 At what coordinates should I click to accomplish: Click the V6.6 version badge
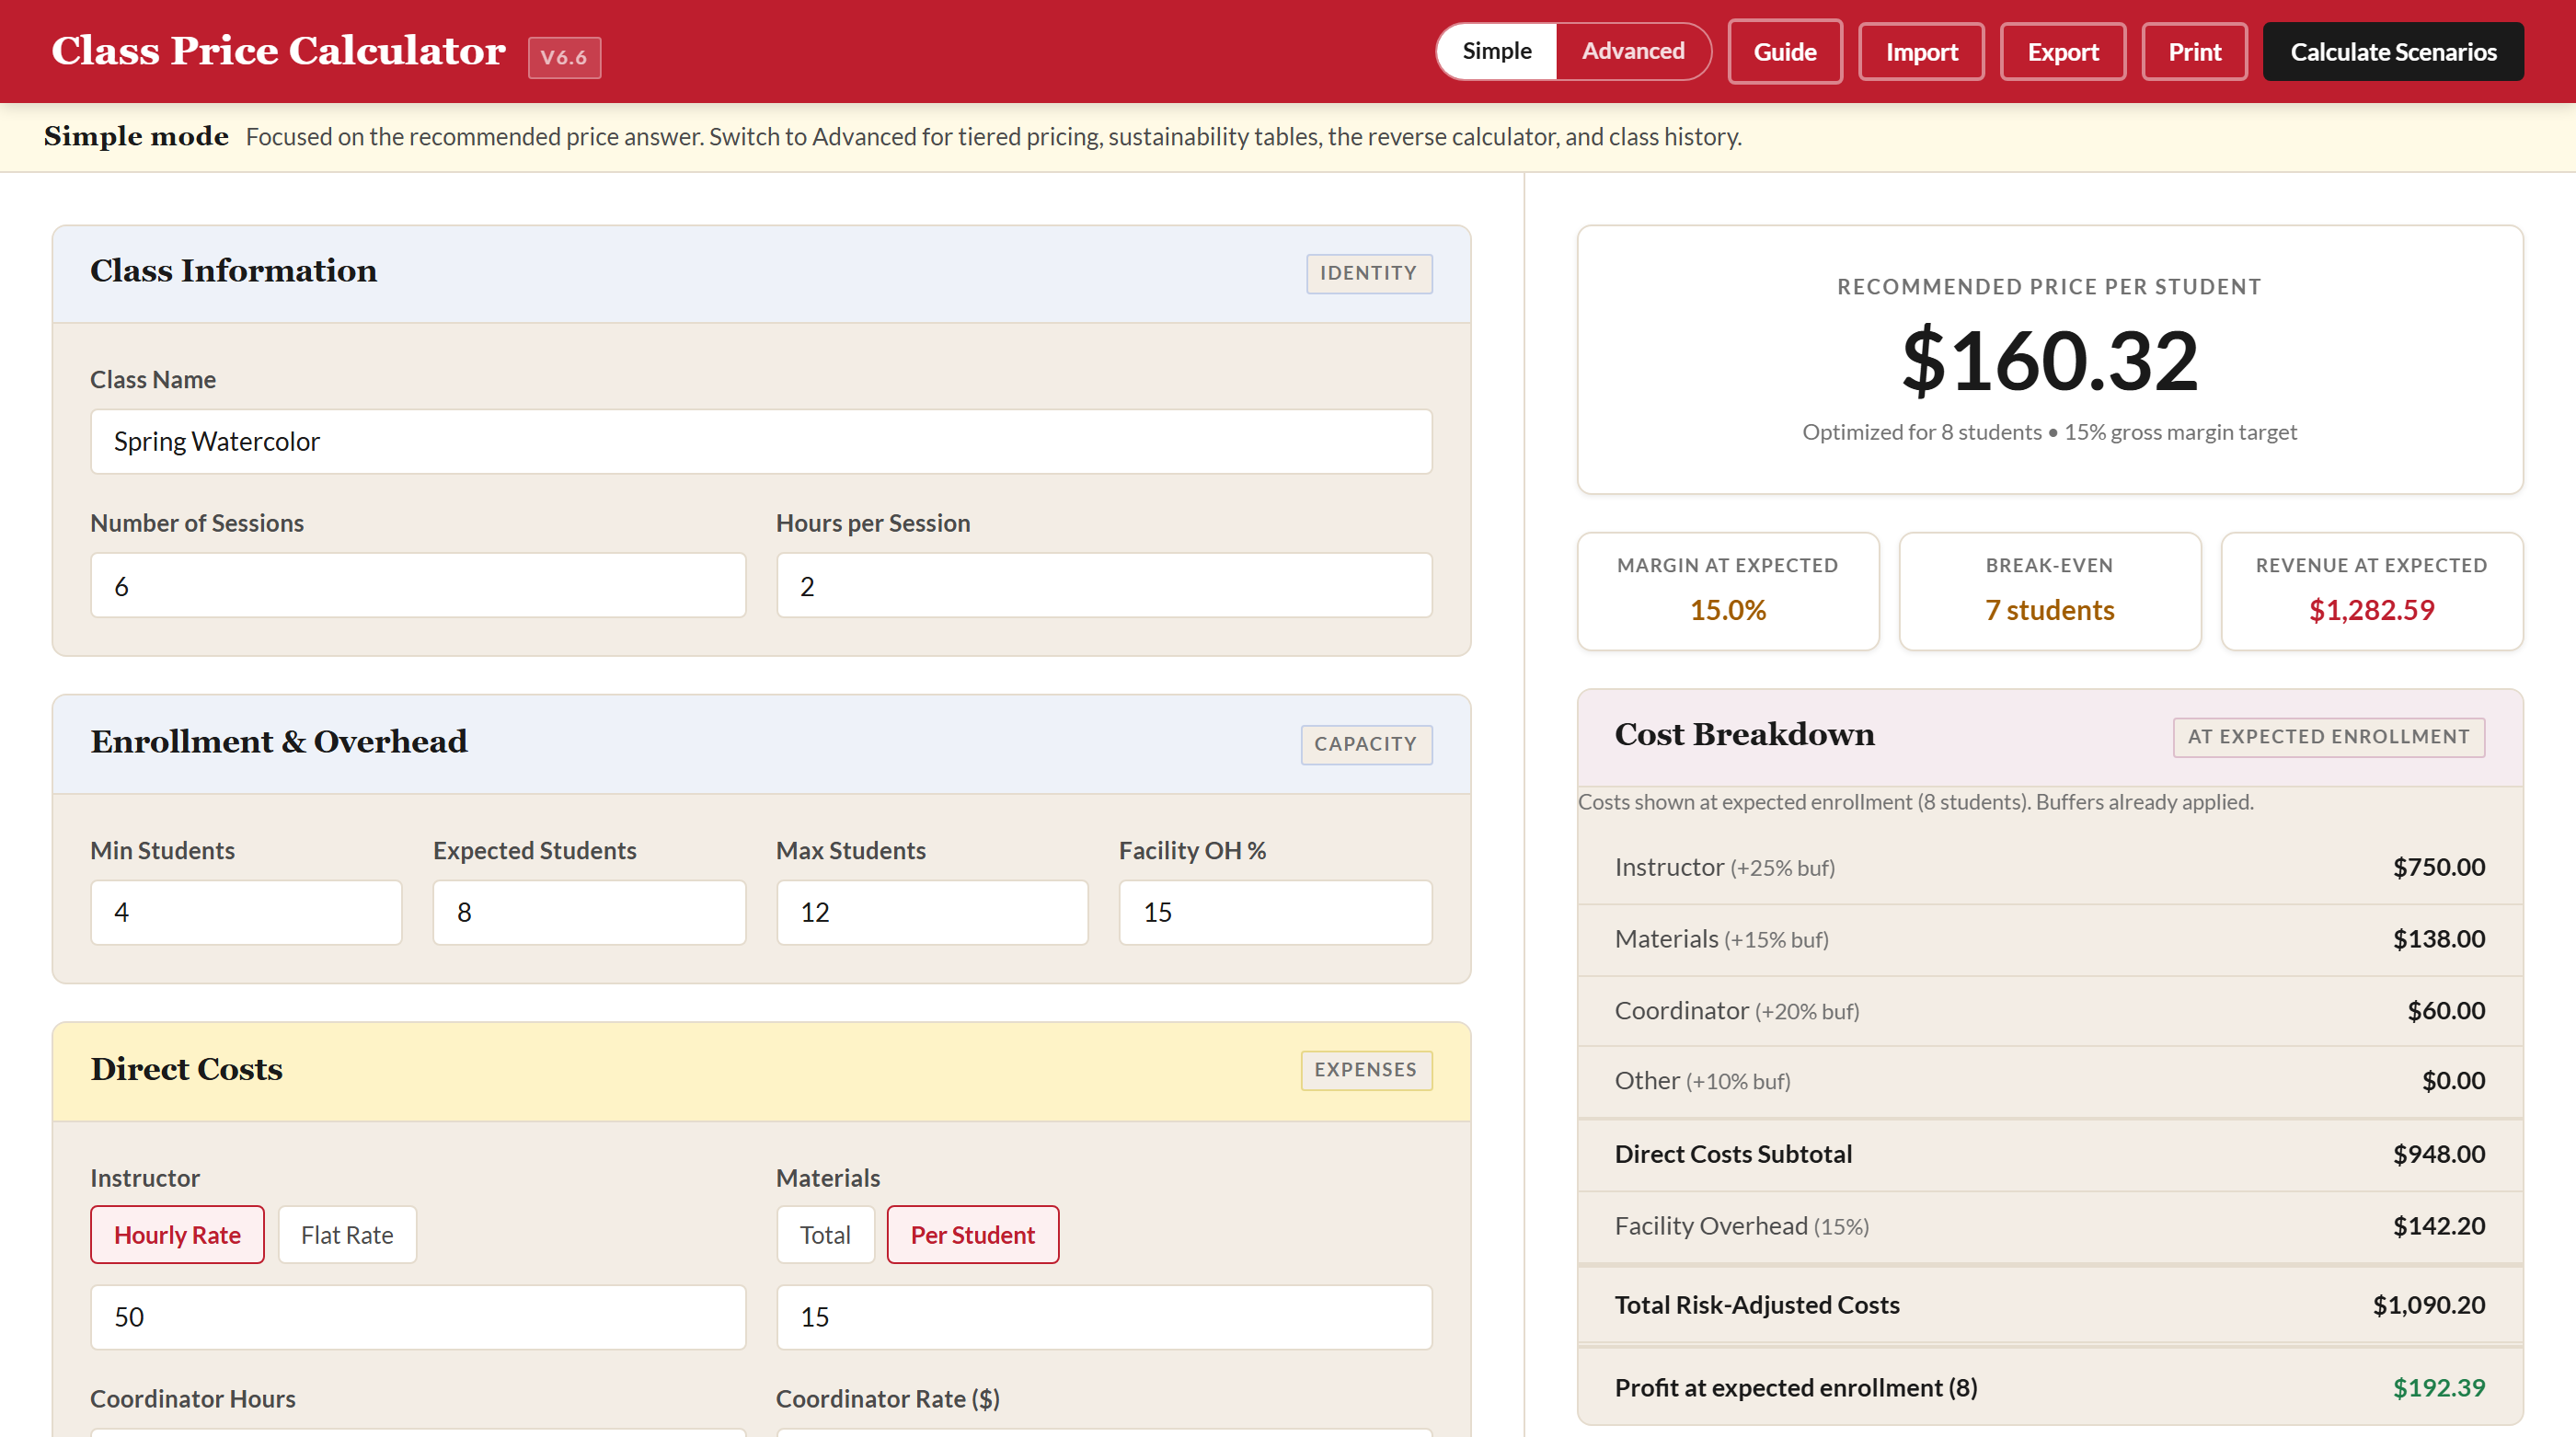tap(564, 58)
